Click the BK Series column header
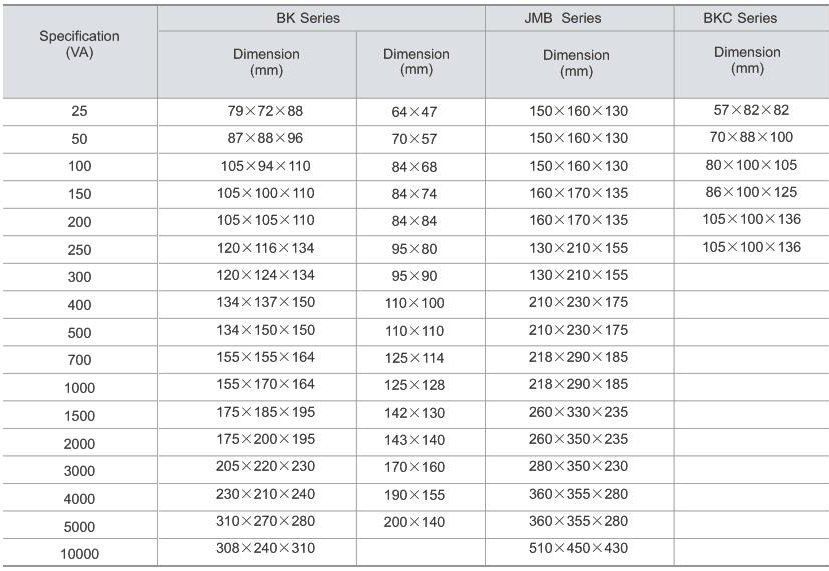The image size is (829, 571). [x=321, y=18]
